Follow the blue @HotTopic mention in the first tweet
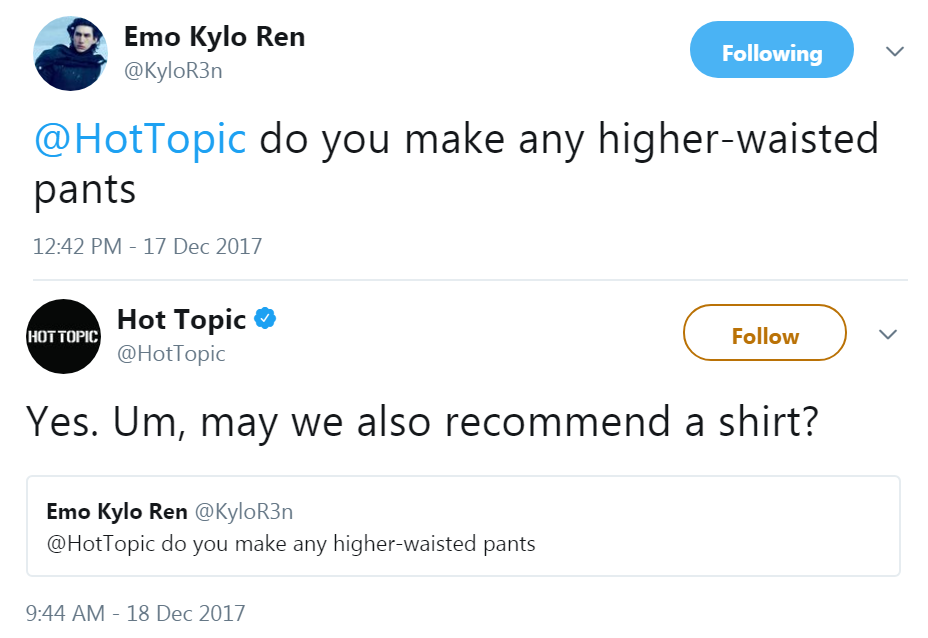 [x=140, y=139]
